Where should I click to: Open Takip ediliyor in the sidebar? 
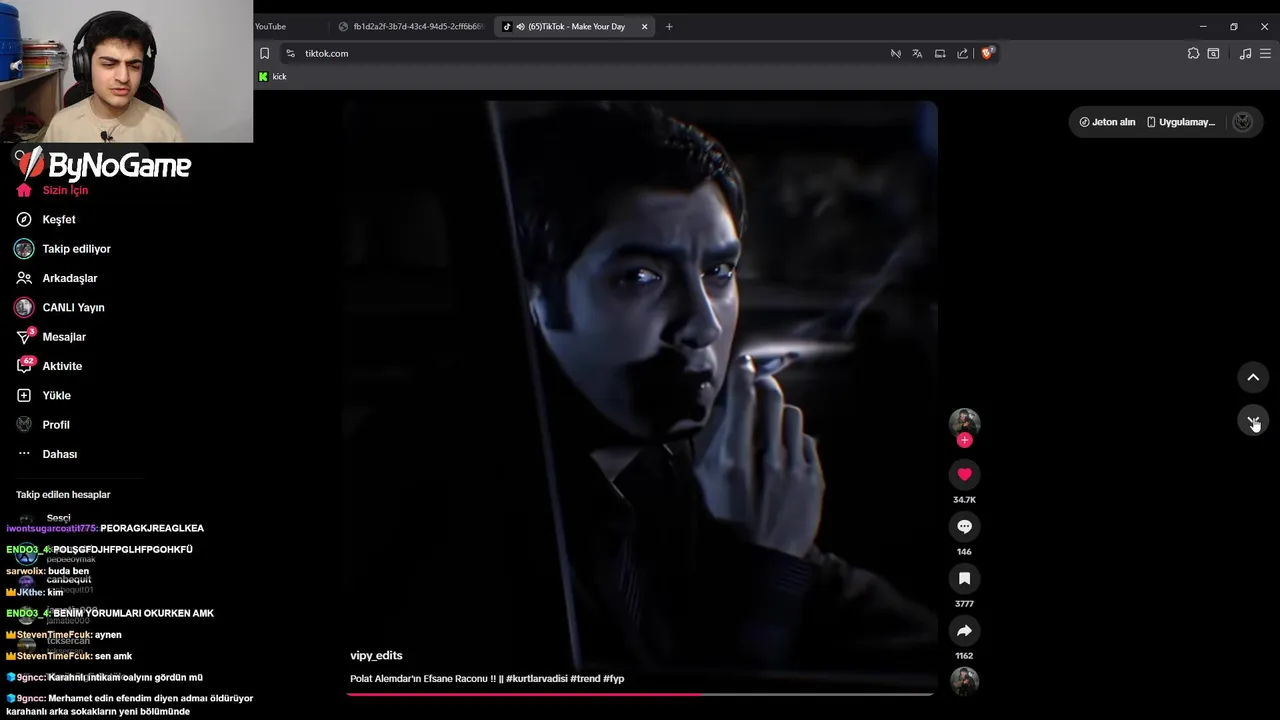tap(76, 249)
